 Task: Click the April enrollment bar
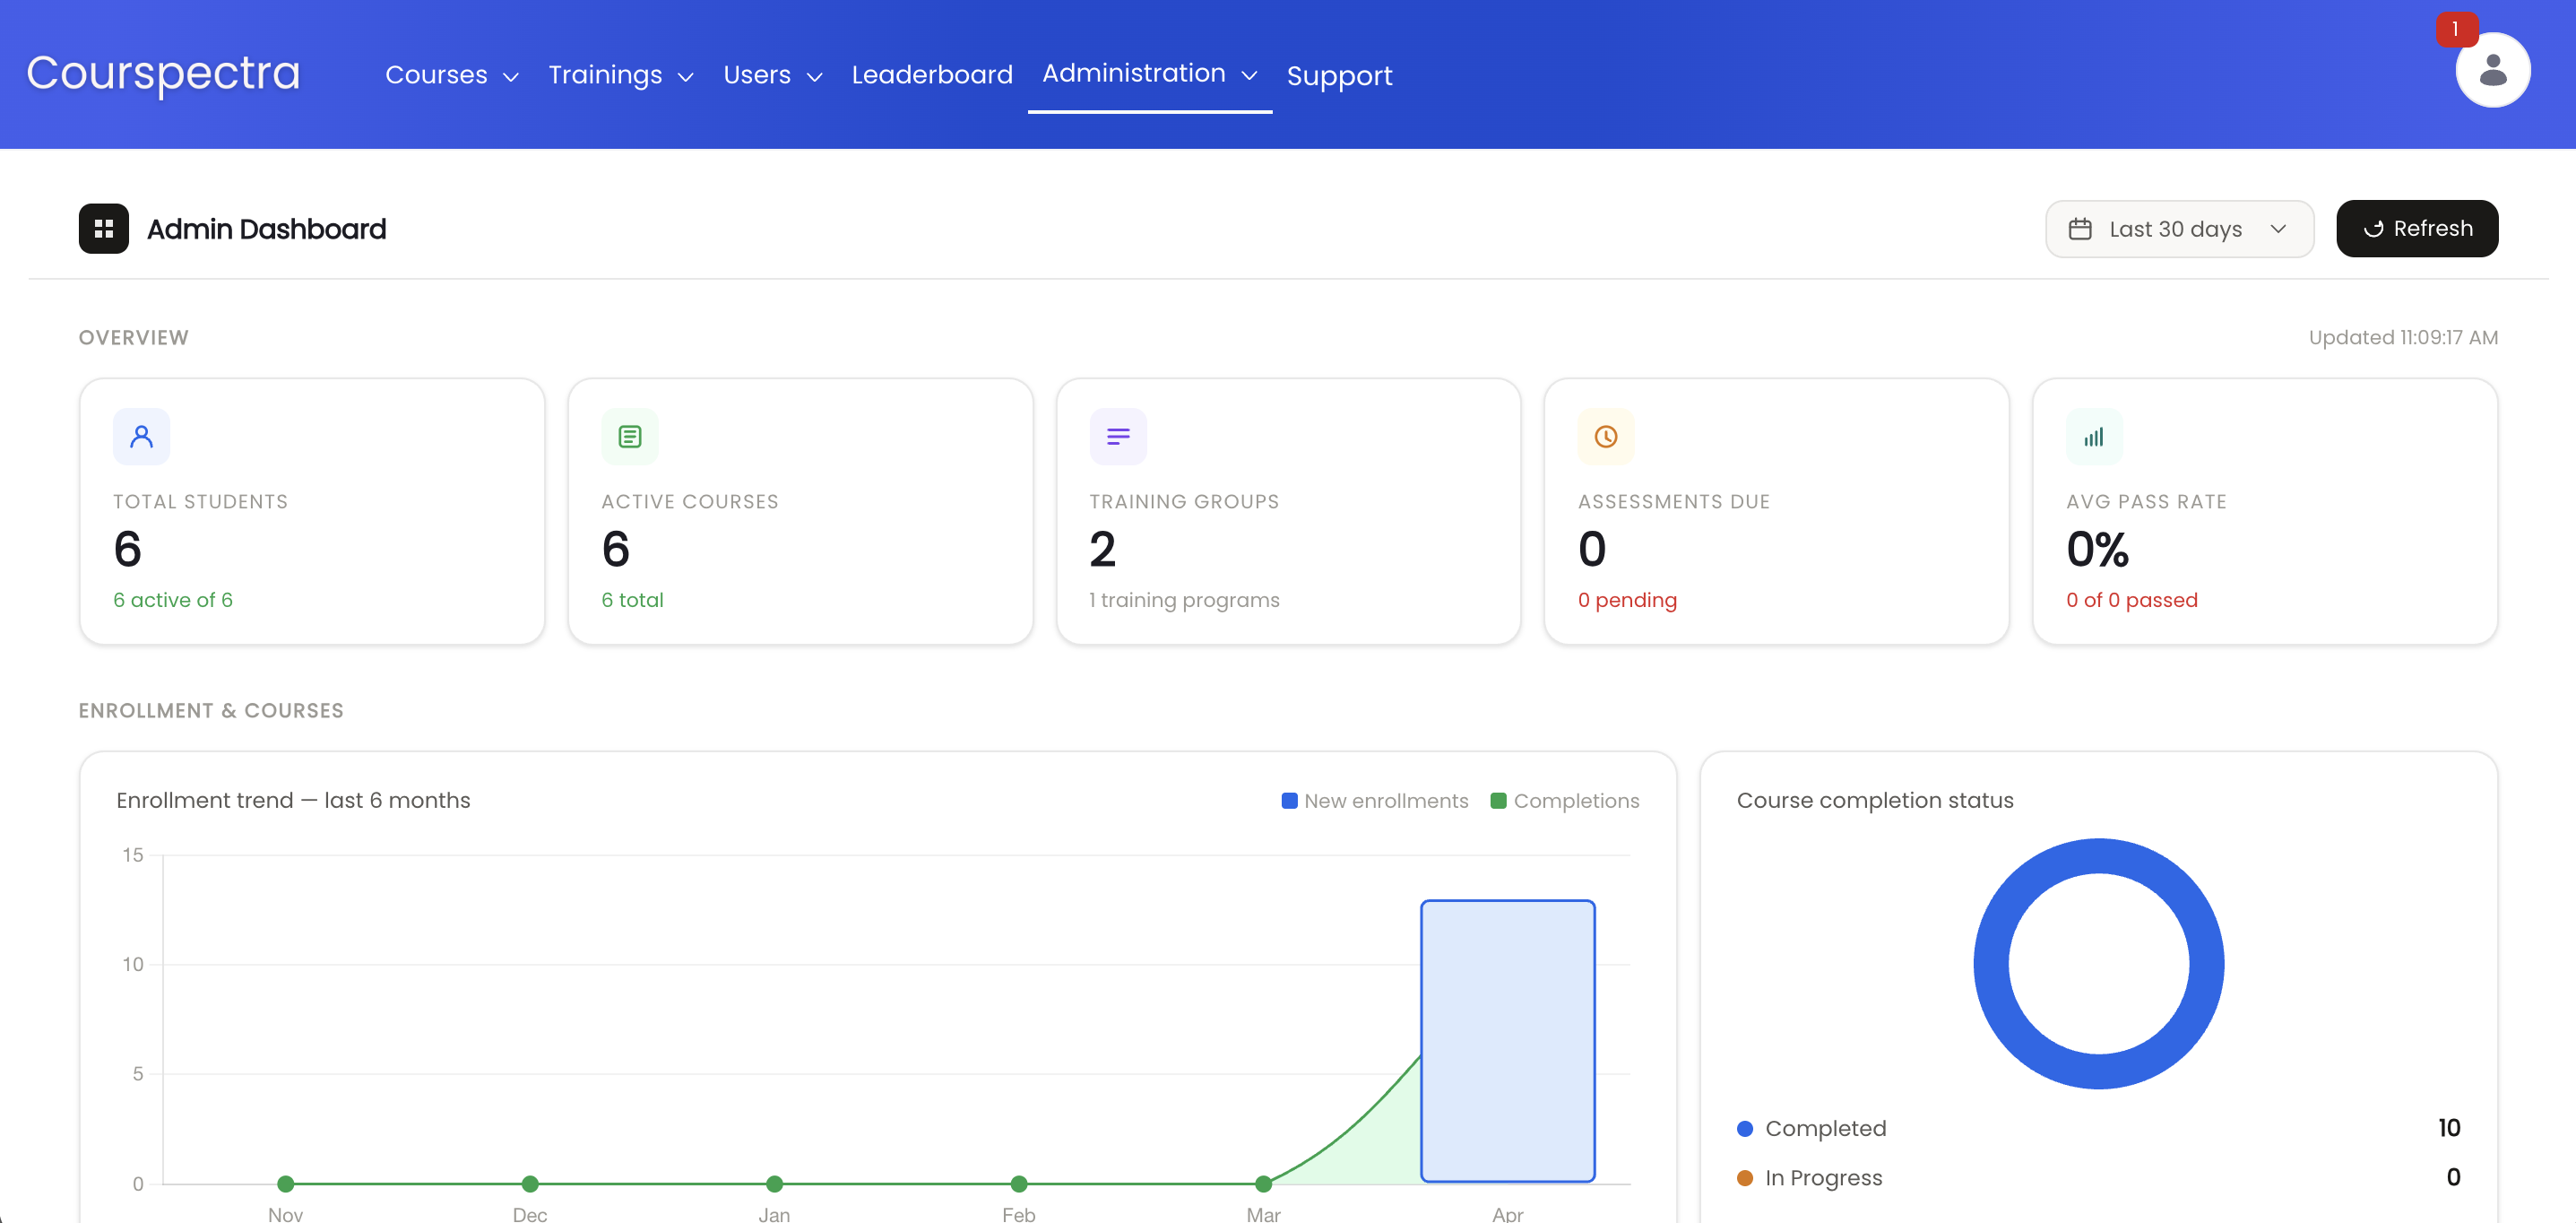coord(1508,1041)
